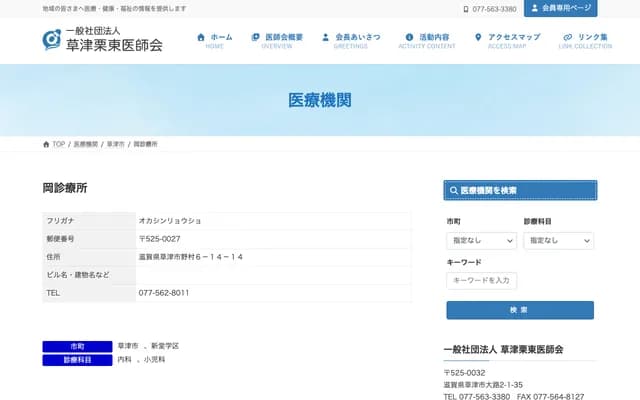Click the リンク集 chain link icon
Screen dimensions: 640x400
click(568, 37)
